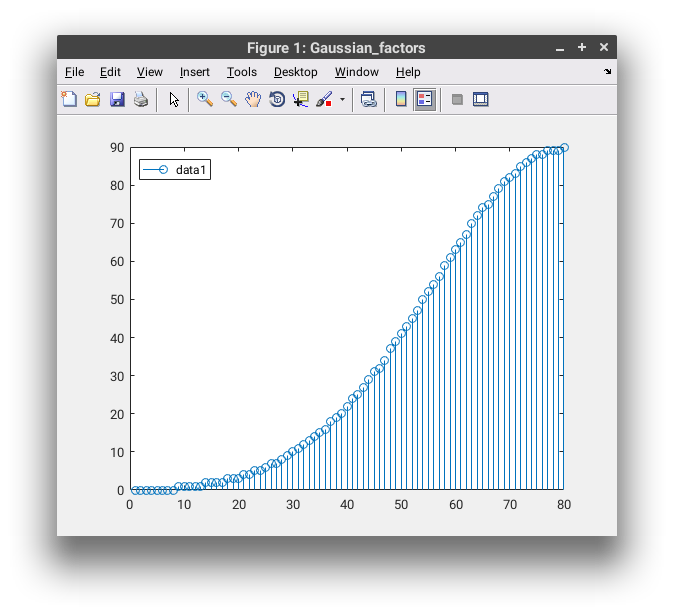The width and height of the screenshot is (674, 615).
Task: Open the Tools menu
Action: tap(242, 72)
